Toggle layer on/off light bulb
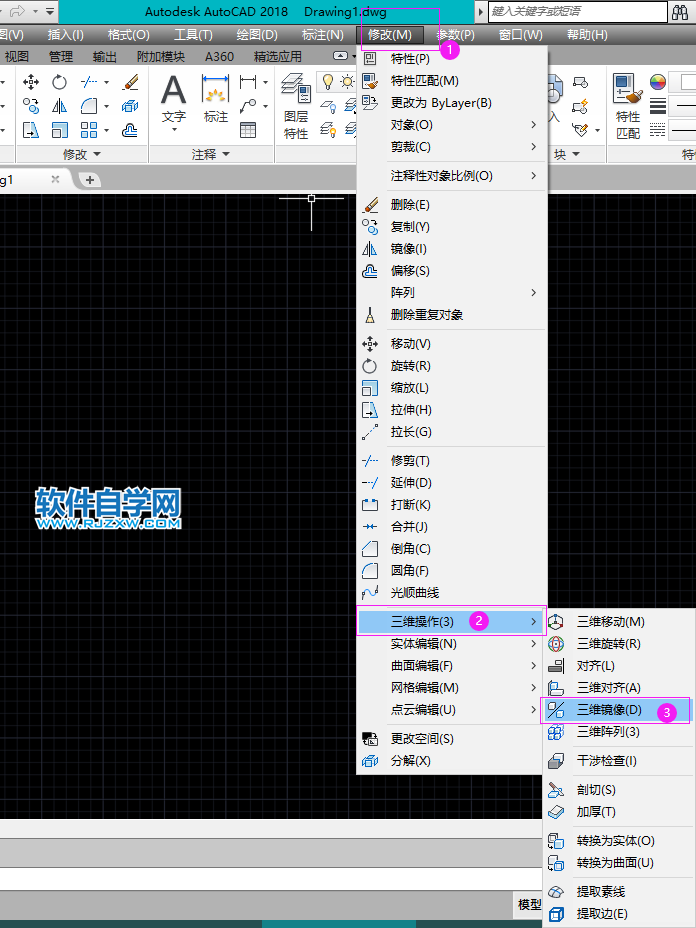 click(327, 82)
